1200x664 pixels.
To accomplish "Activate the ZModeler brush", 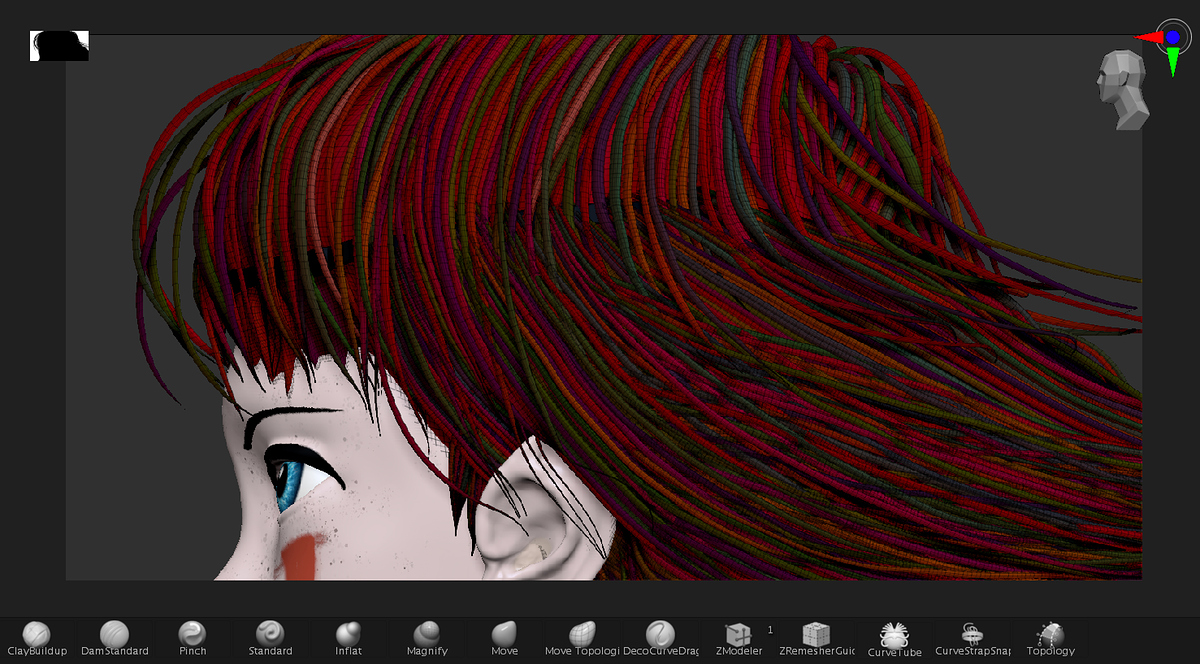I will pyautogui.click(x=740, y=637).
